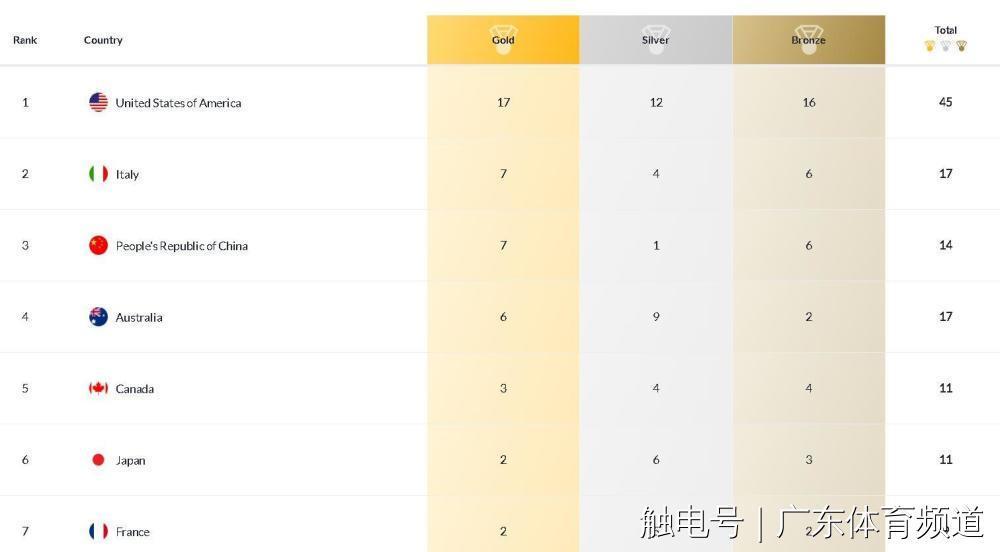1000x552 pixels.
Task: Open the People's Republic of China link
Action: pyautogui.click(x=181, y=246)
